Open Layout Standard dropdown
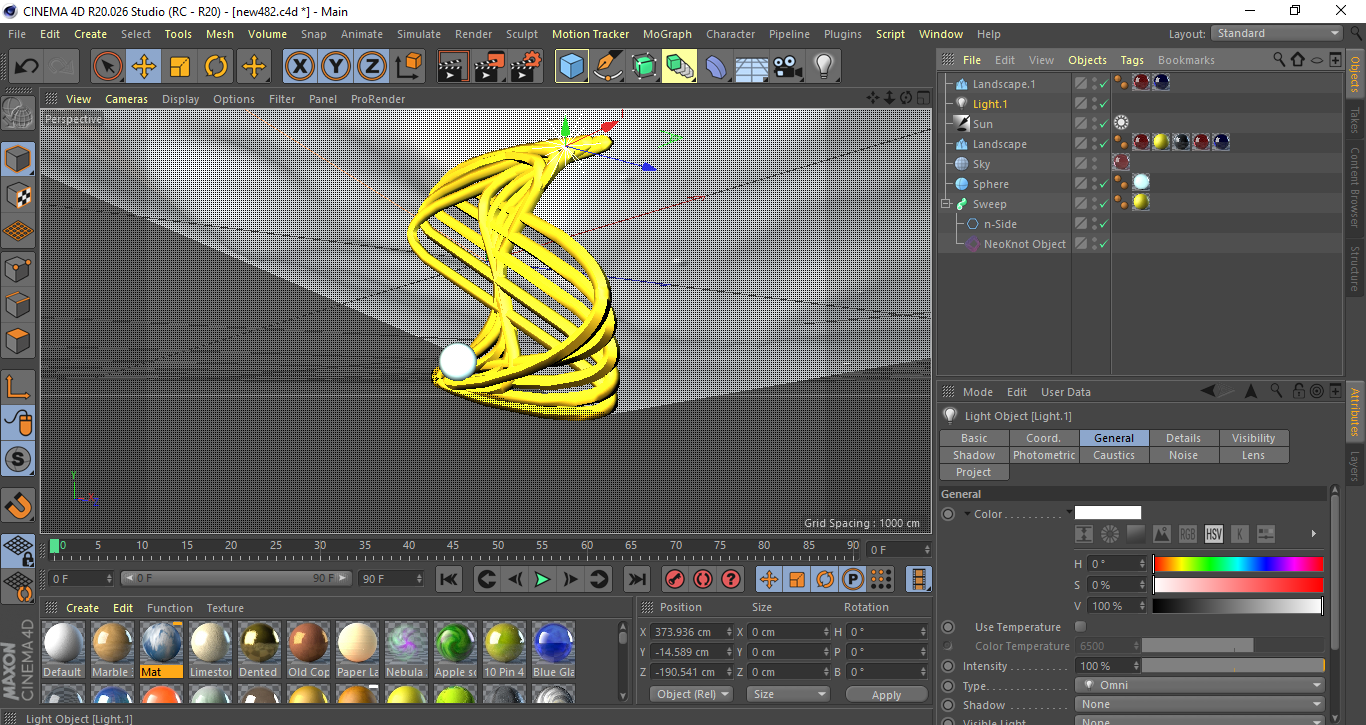Viewport: 1366px width, 725px height. pos(1276,34)
